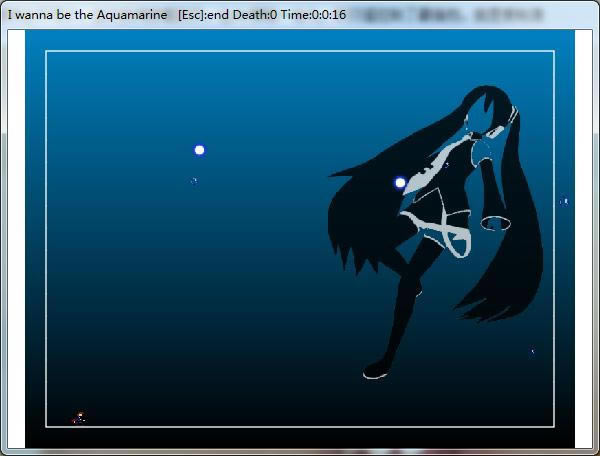Click the Death:0 counter in title bar
Image resolution: width=600 pixels, height=456 pixels.
click(256, 15)
